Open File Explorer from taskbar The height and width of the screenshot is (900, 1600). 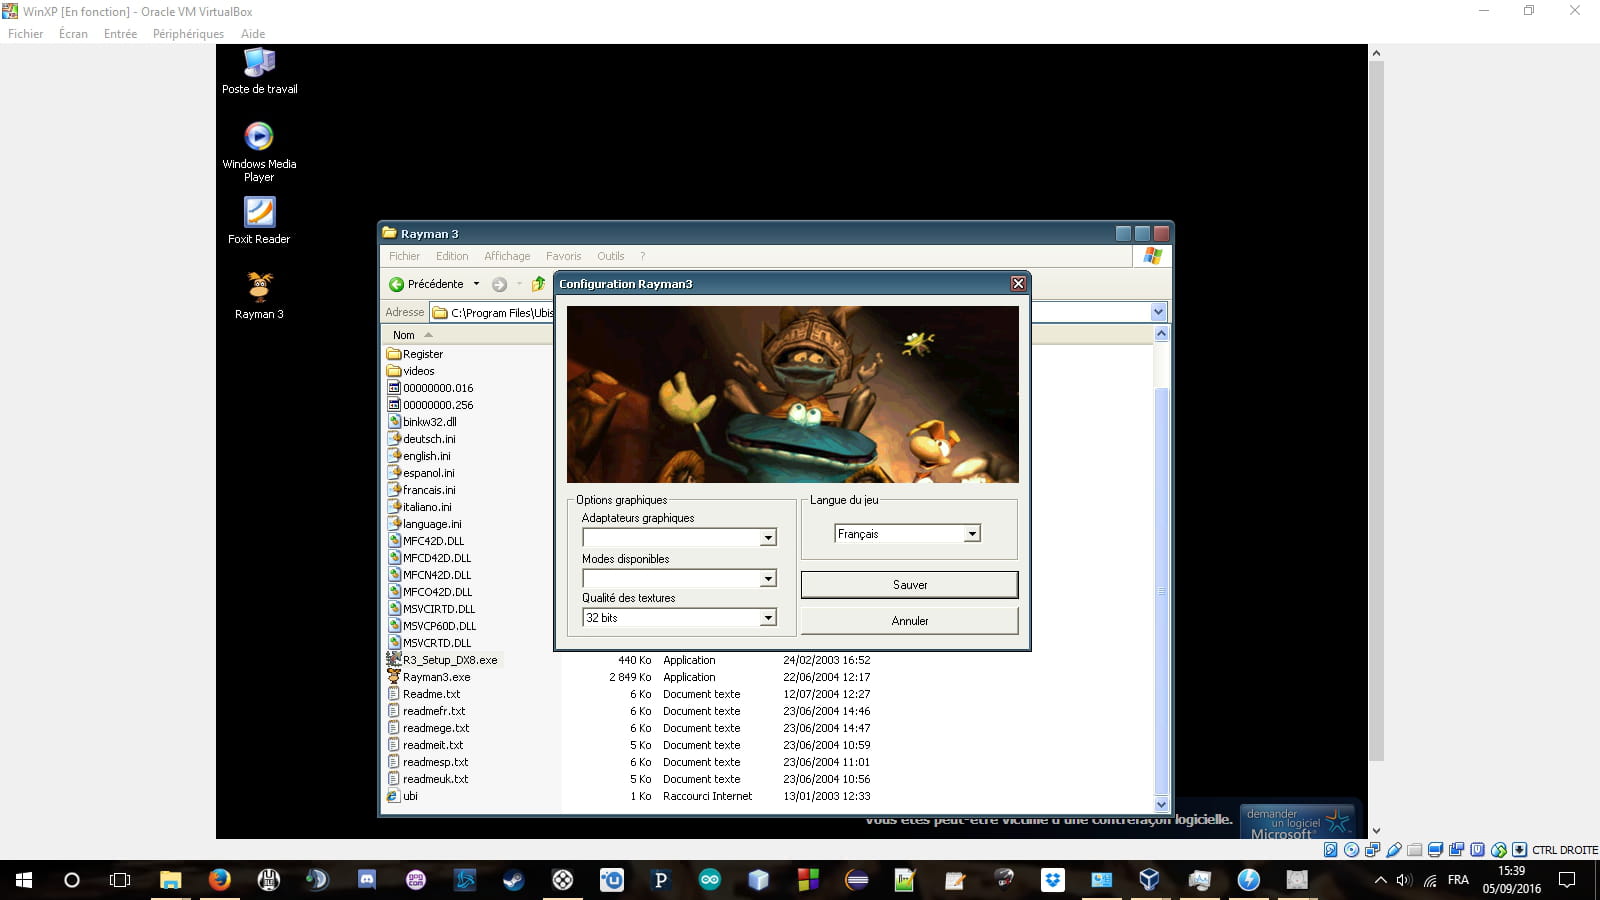170,880
